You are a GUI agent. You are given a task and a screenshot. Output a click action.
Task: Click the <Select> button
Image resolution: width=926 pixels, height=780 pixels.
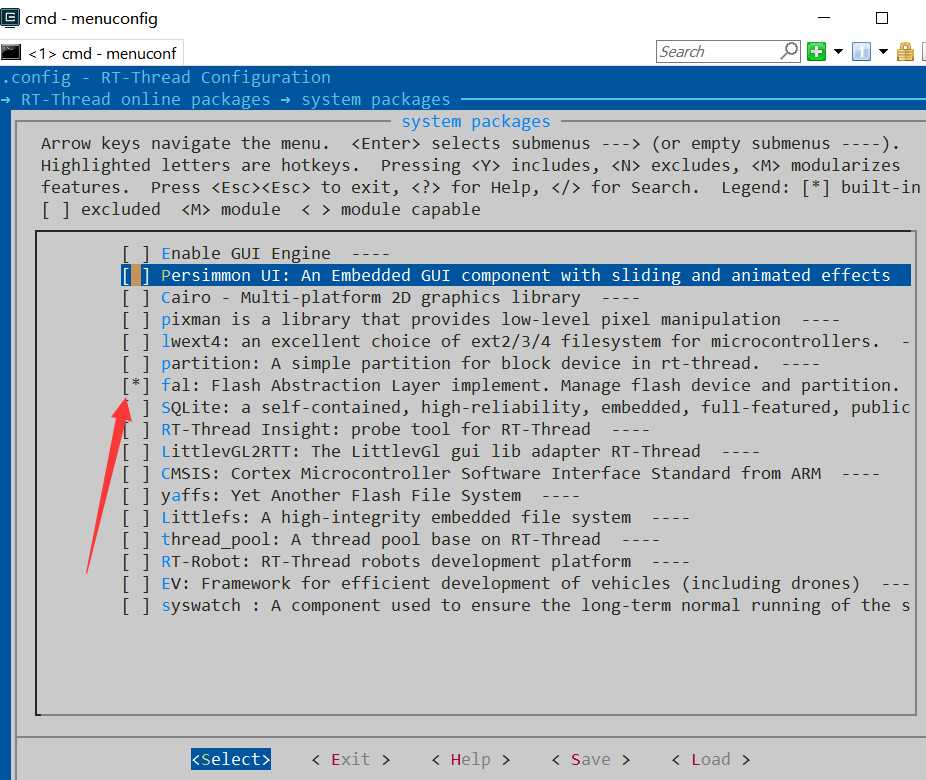(x=231, y=759)
